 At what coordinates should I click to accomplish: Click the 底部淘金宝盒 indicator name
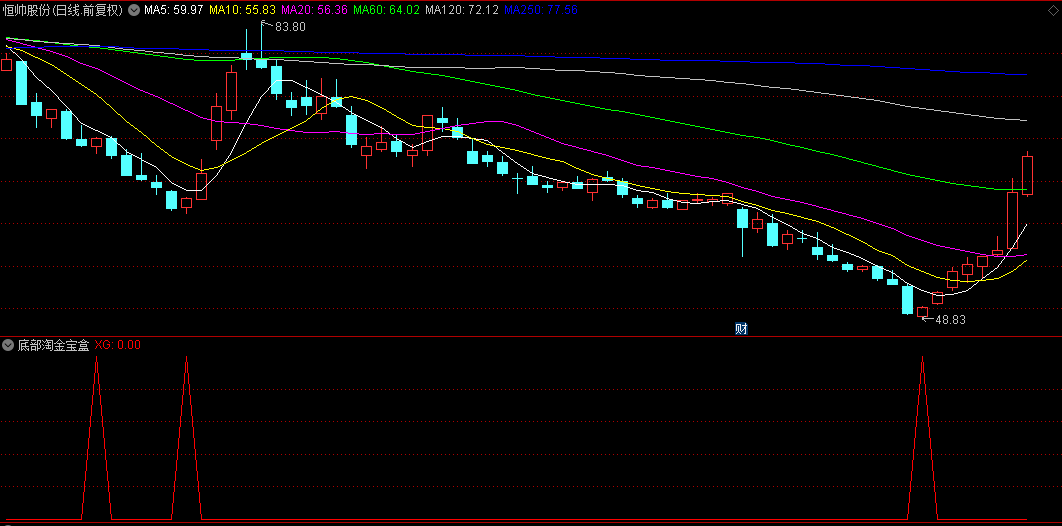54,345
